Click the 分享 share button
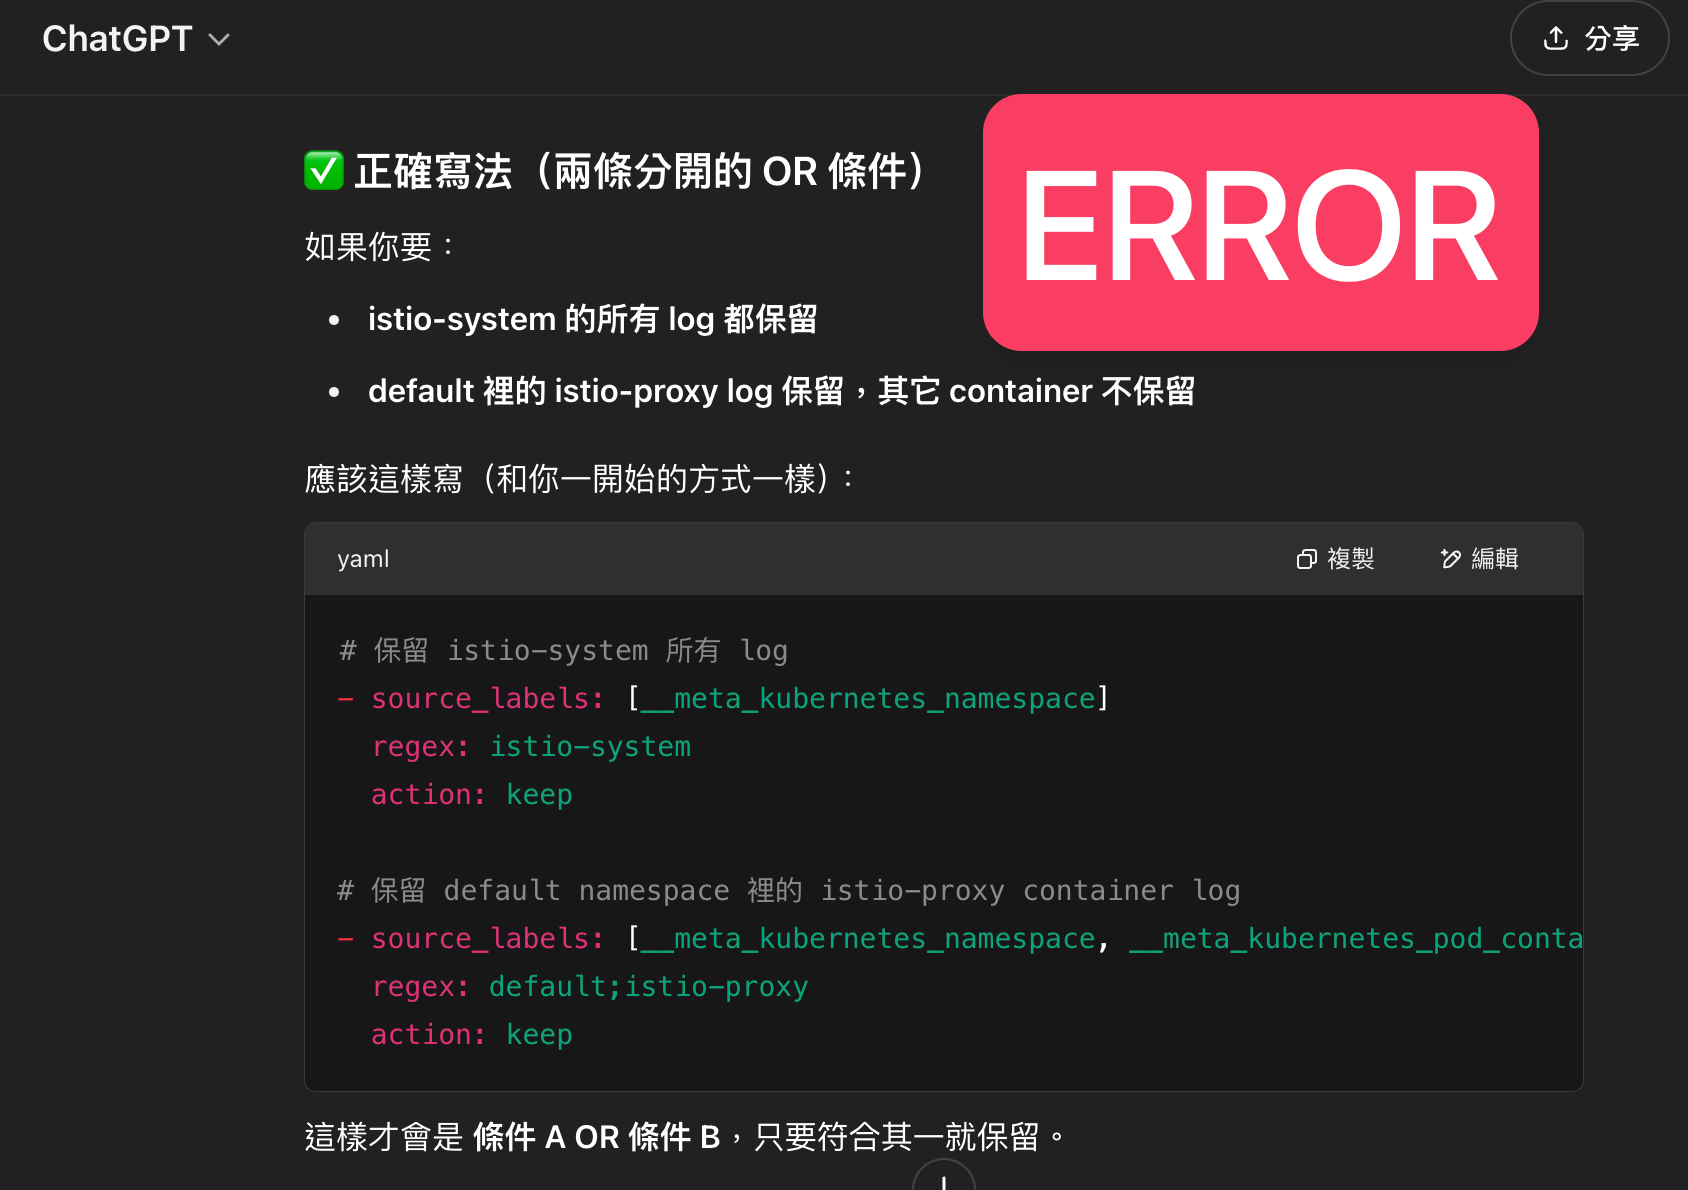Screen dimensions: 1688x1190 1589,38
